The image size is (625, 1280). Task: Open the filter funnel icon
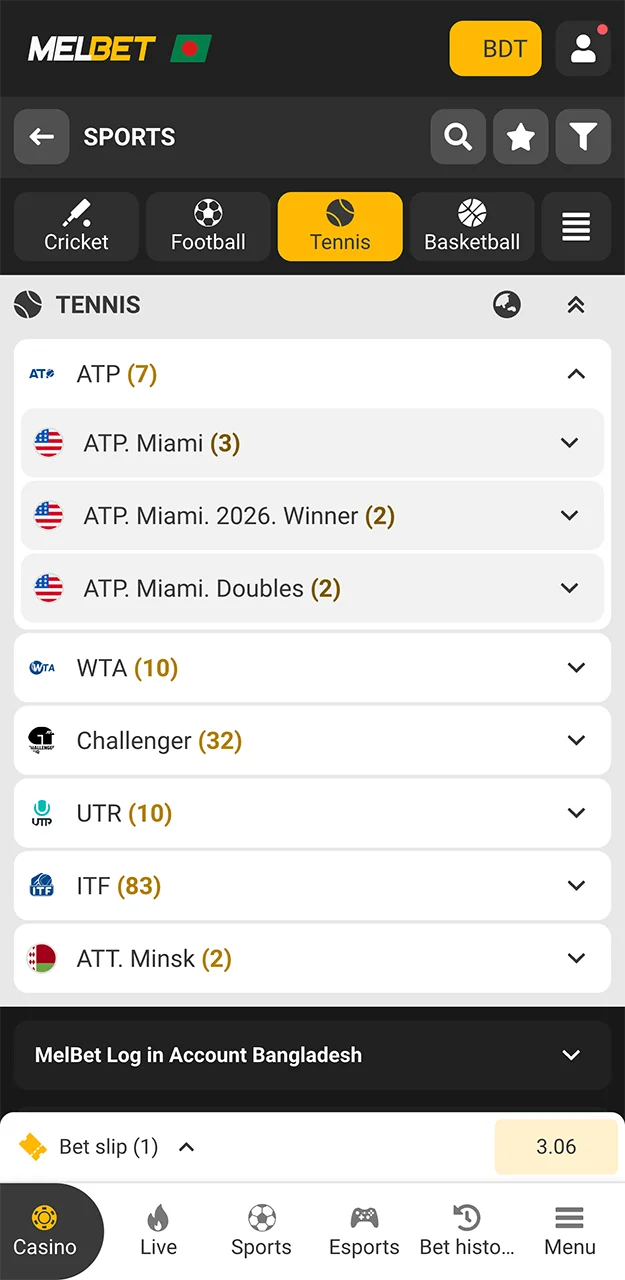click(583, 137)
